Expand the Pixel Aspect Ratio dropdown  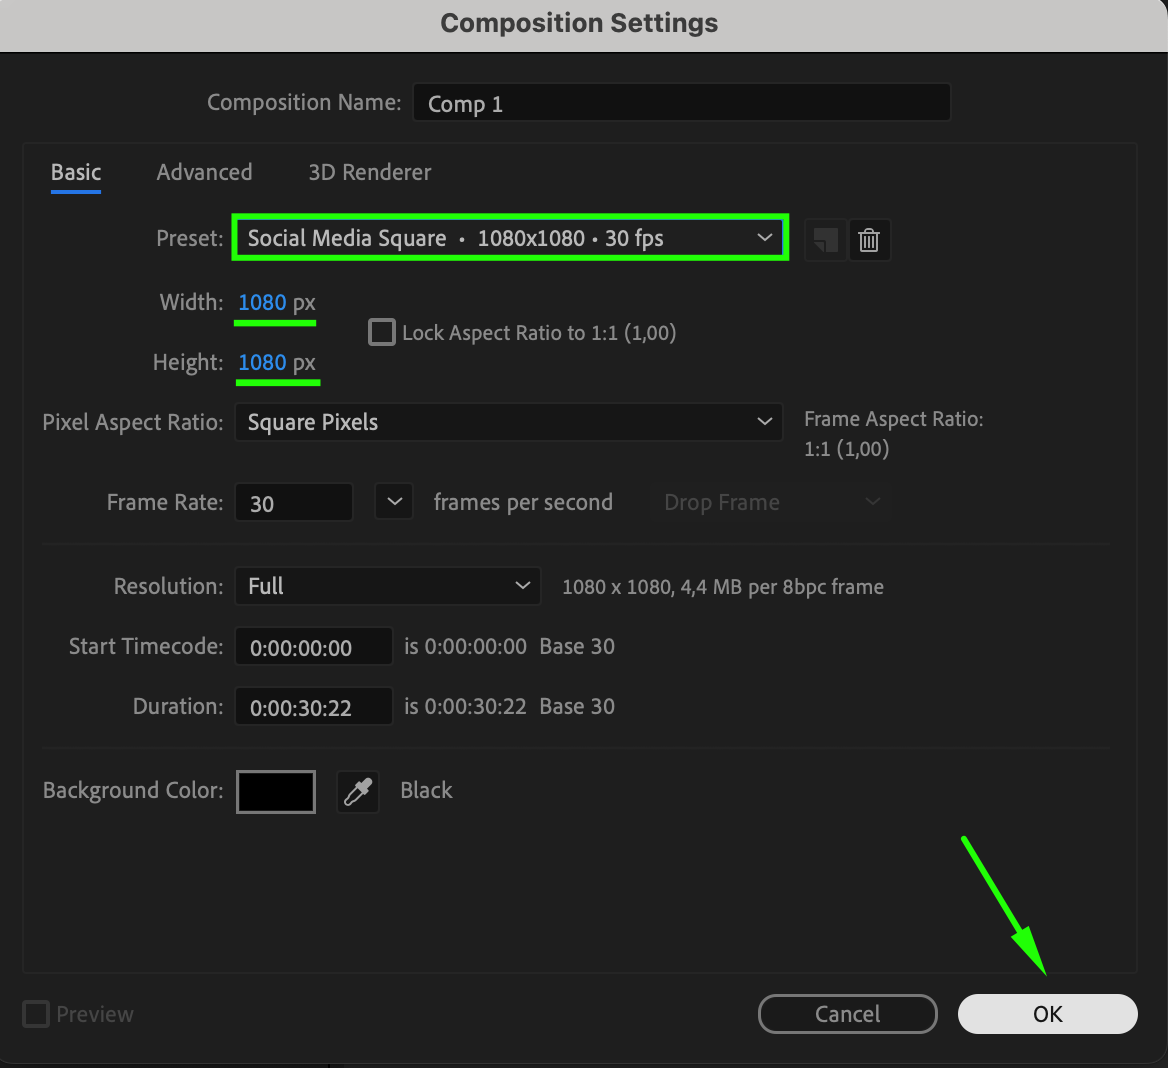click(508, 422)
